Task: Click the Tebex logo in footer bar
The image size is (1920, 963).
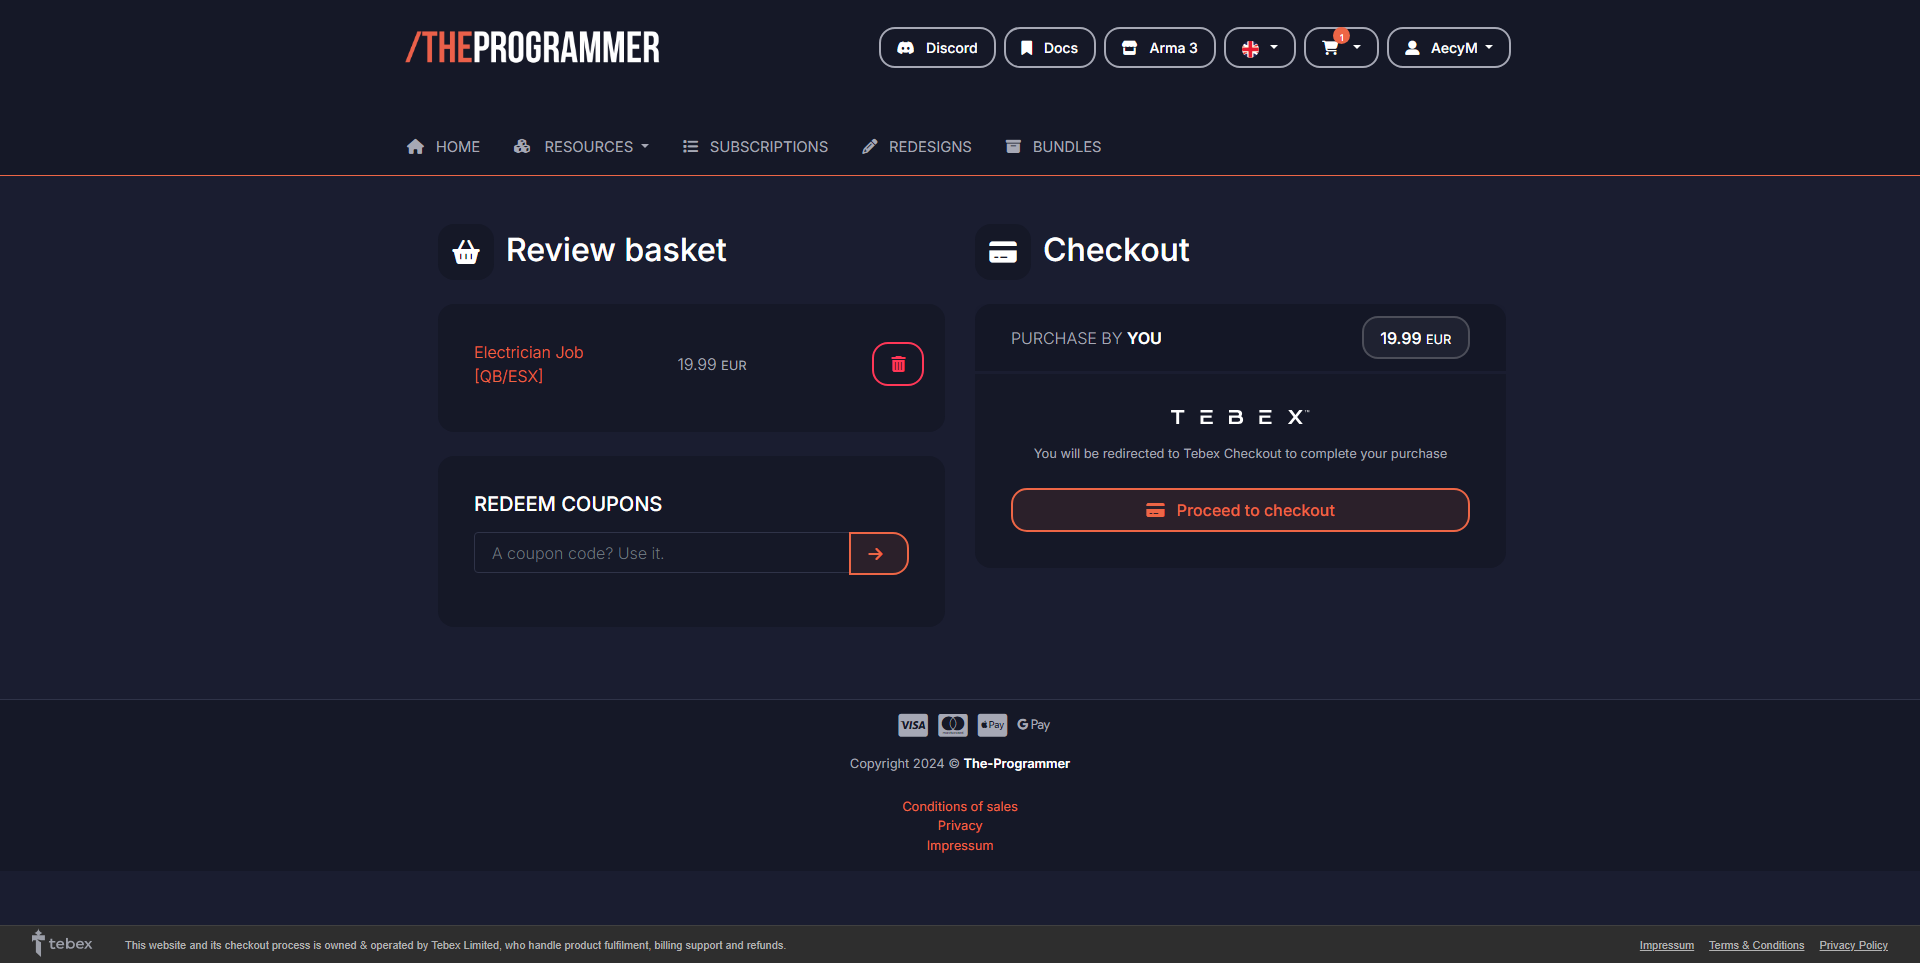Action: tap(62, 944)
